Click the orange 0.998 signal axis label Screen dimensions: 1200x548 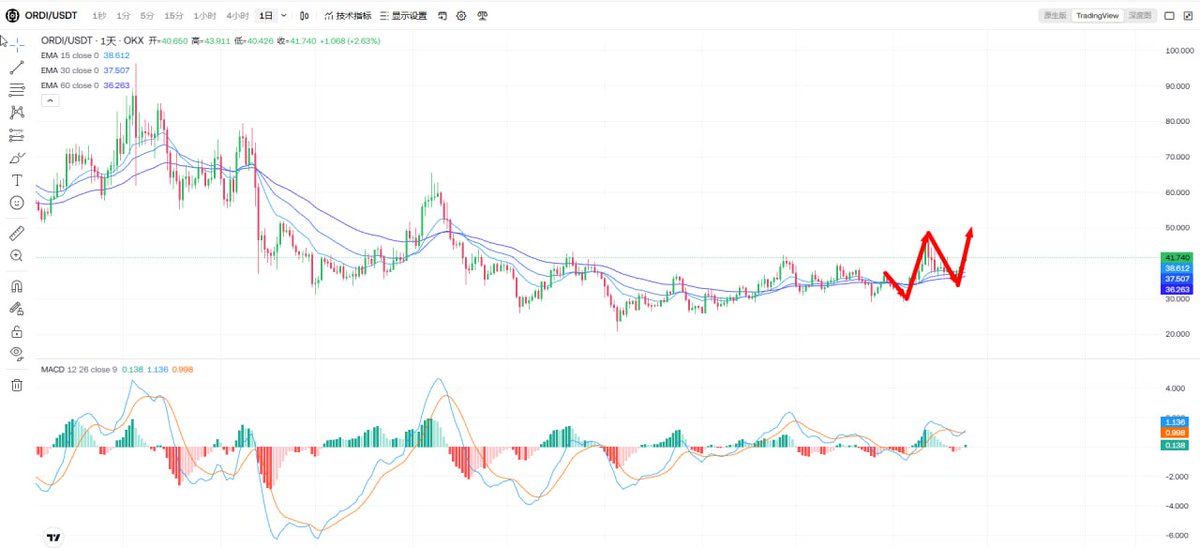[x=1177, y=432]
